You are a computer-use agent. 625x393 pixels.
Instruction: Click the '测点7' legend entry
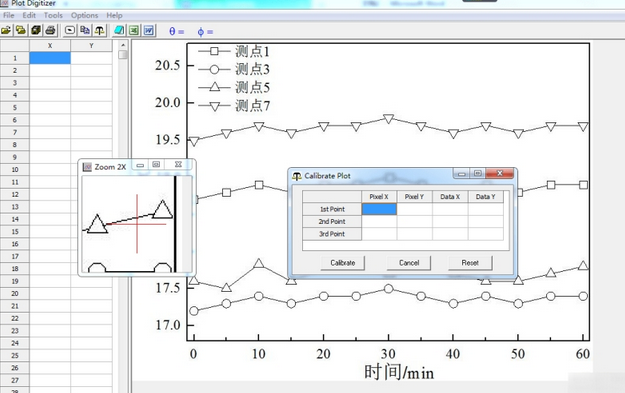[x=234, y=106]
